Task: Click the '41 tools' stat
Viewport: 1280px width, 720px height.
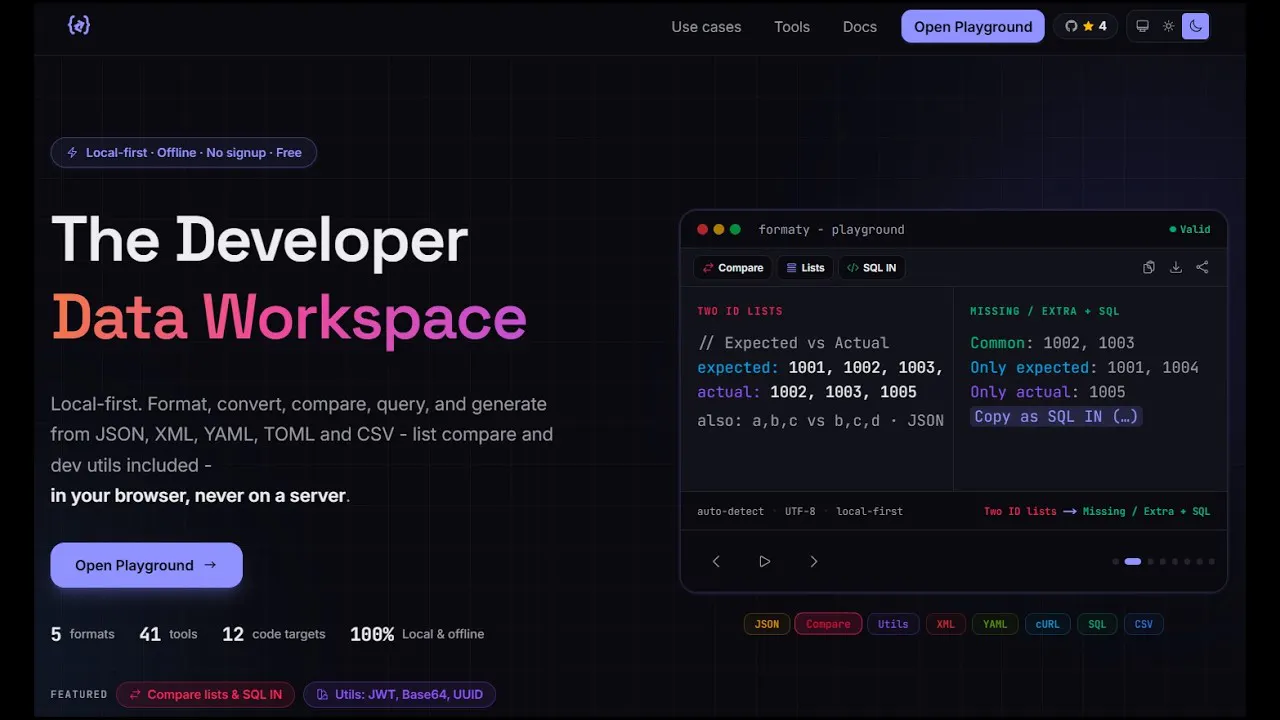Action: coord(168,634)
